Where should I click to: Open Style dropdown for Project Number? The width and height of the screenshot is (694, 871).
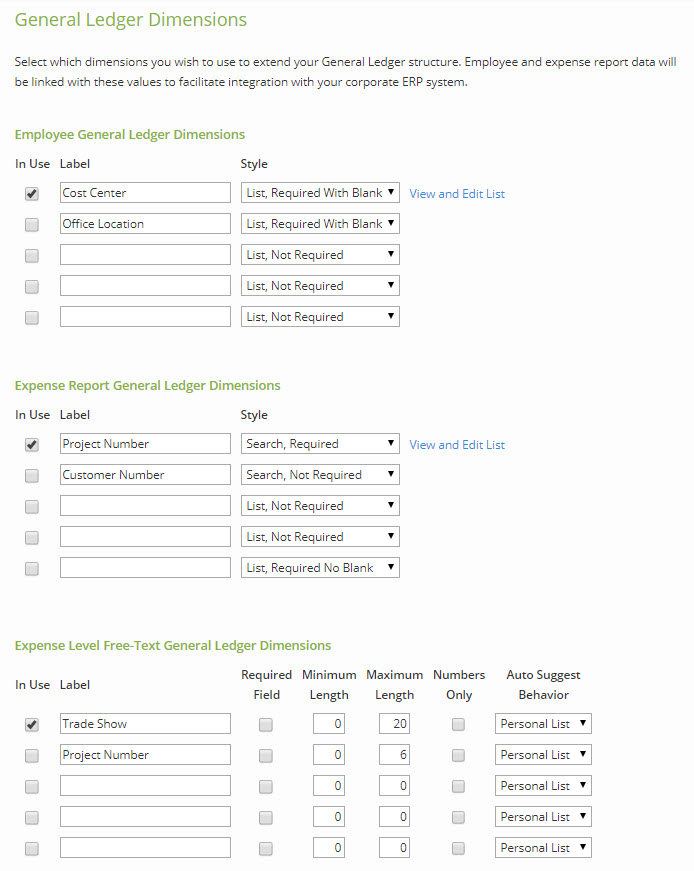click(320, 444)
